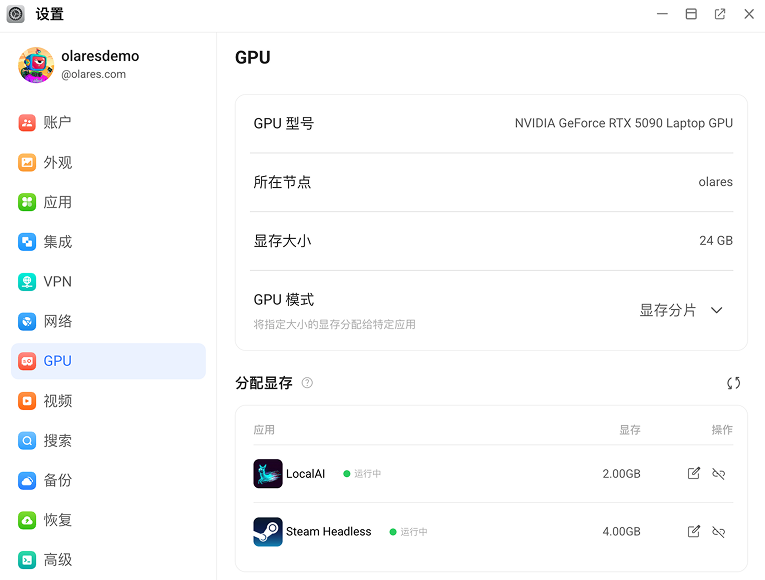This screenshot has width=765, height=580.
Task: Click the settings app icon in title bar
Action: point(16,14)
